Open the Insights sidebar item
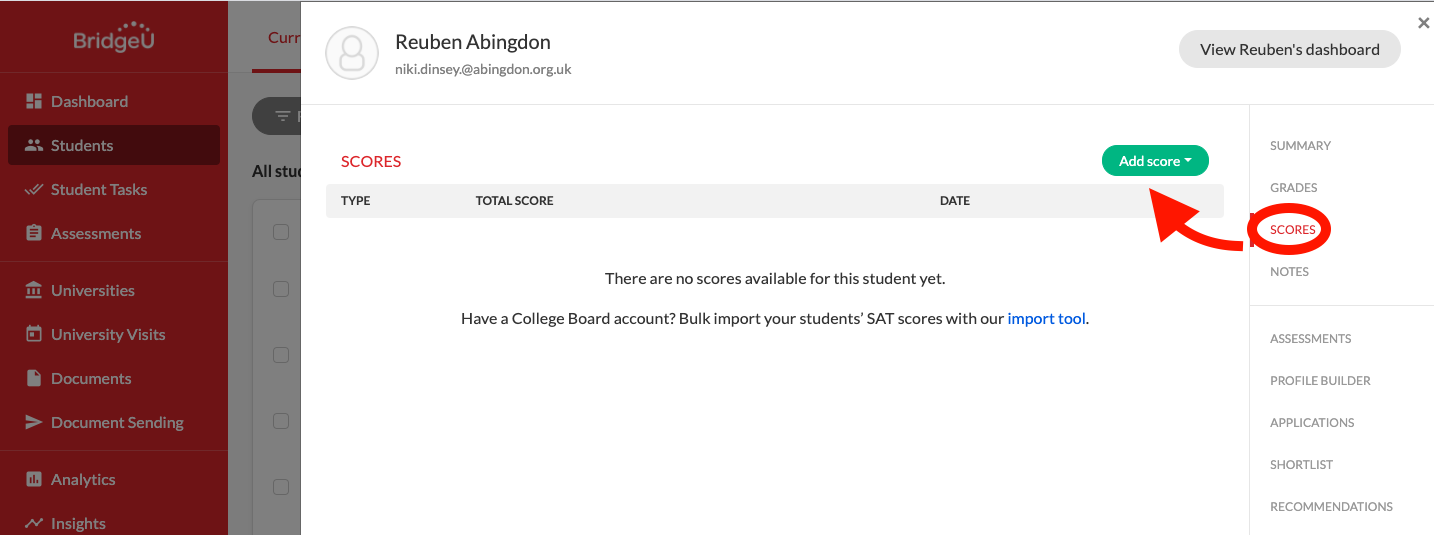This screenshot has height=535, width=1434. click(78, 523)
